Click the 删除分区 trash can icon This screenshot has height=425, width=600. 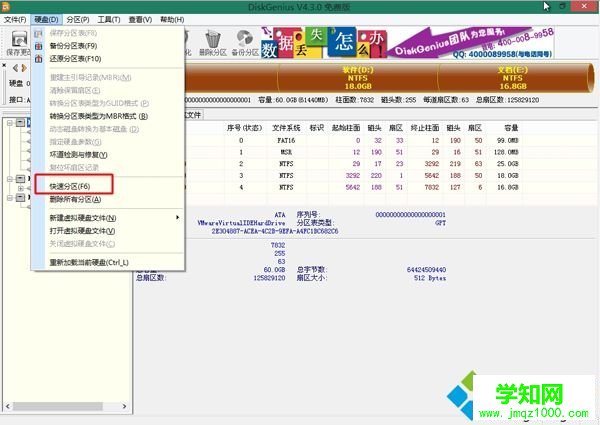[x=213, y=40]
